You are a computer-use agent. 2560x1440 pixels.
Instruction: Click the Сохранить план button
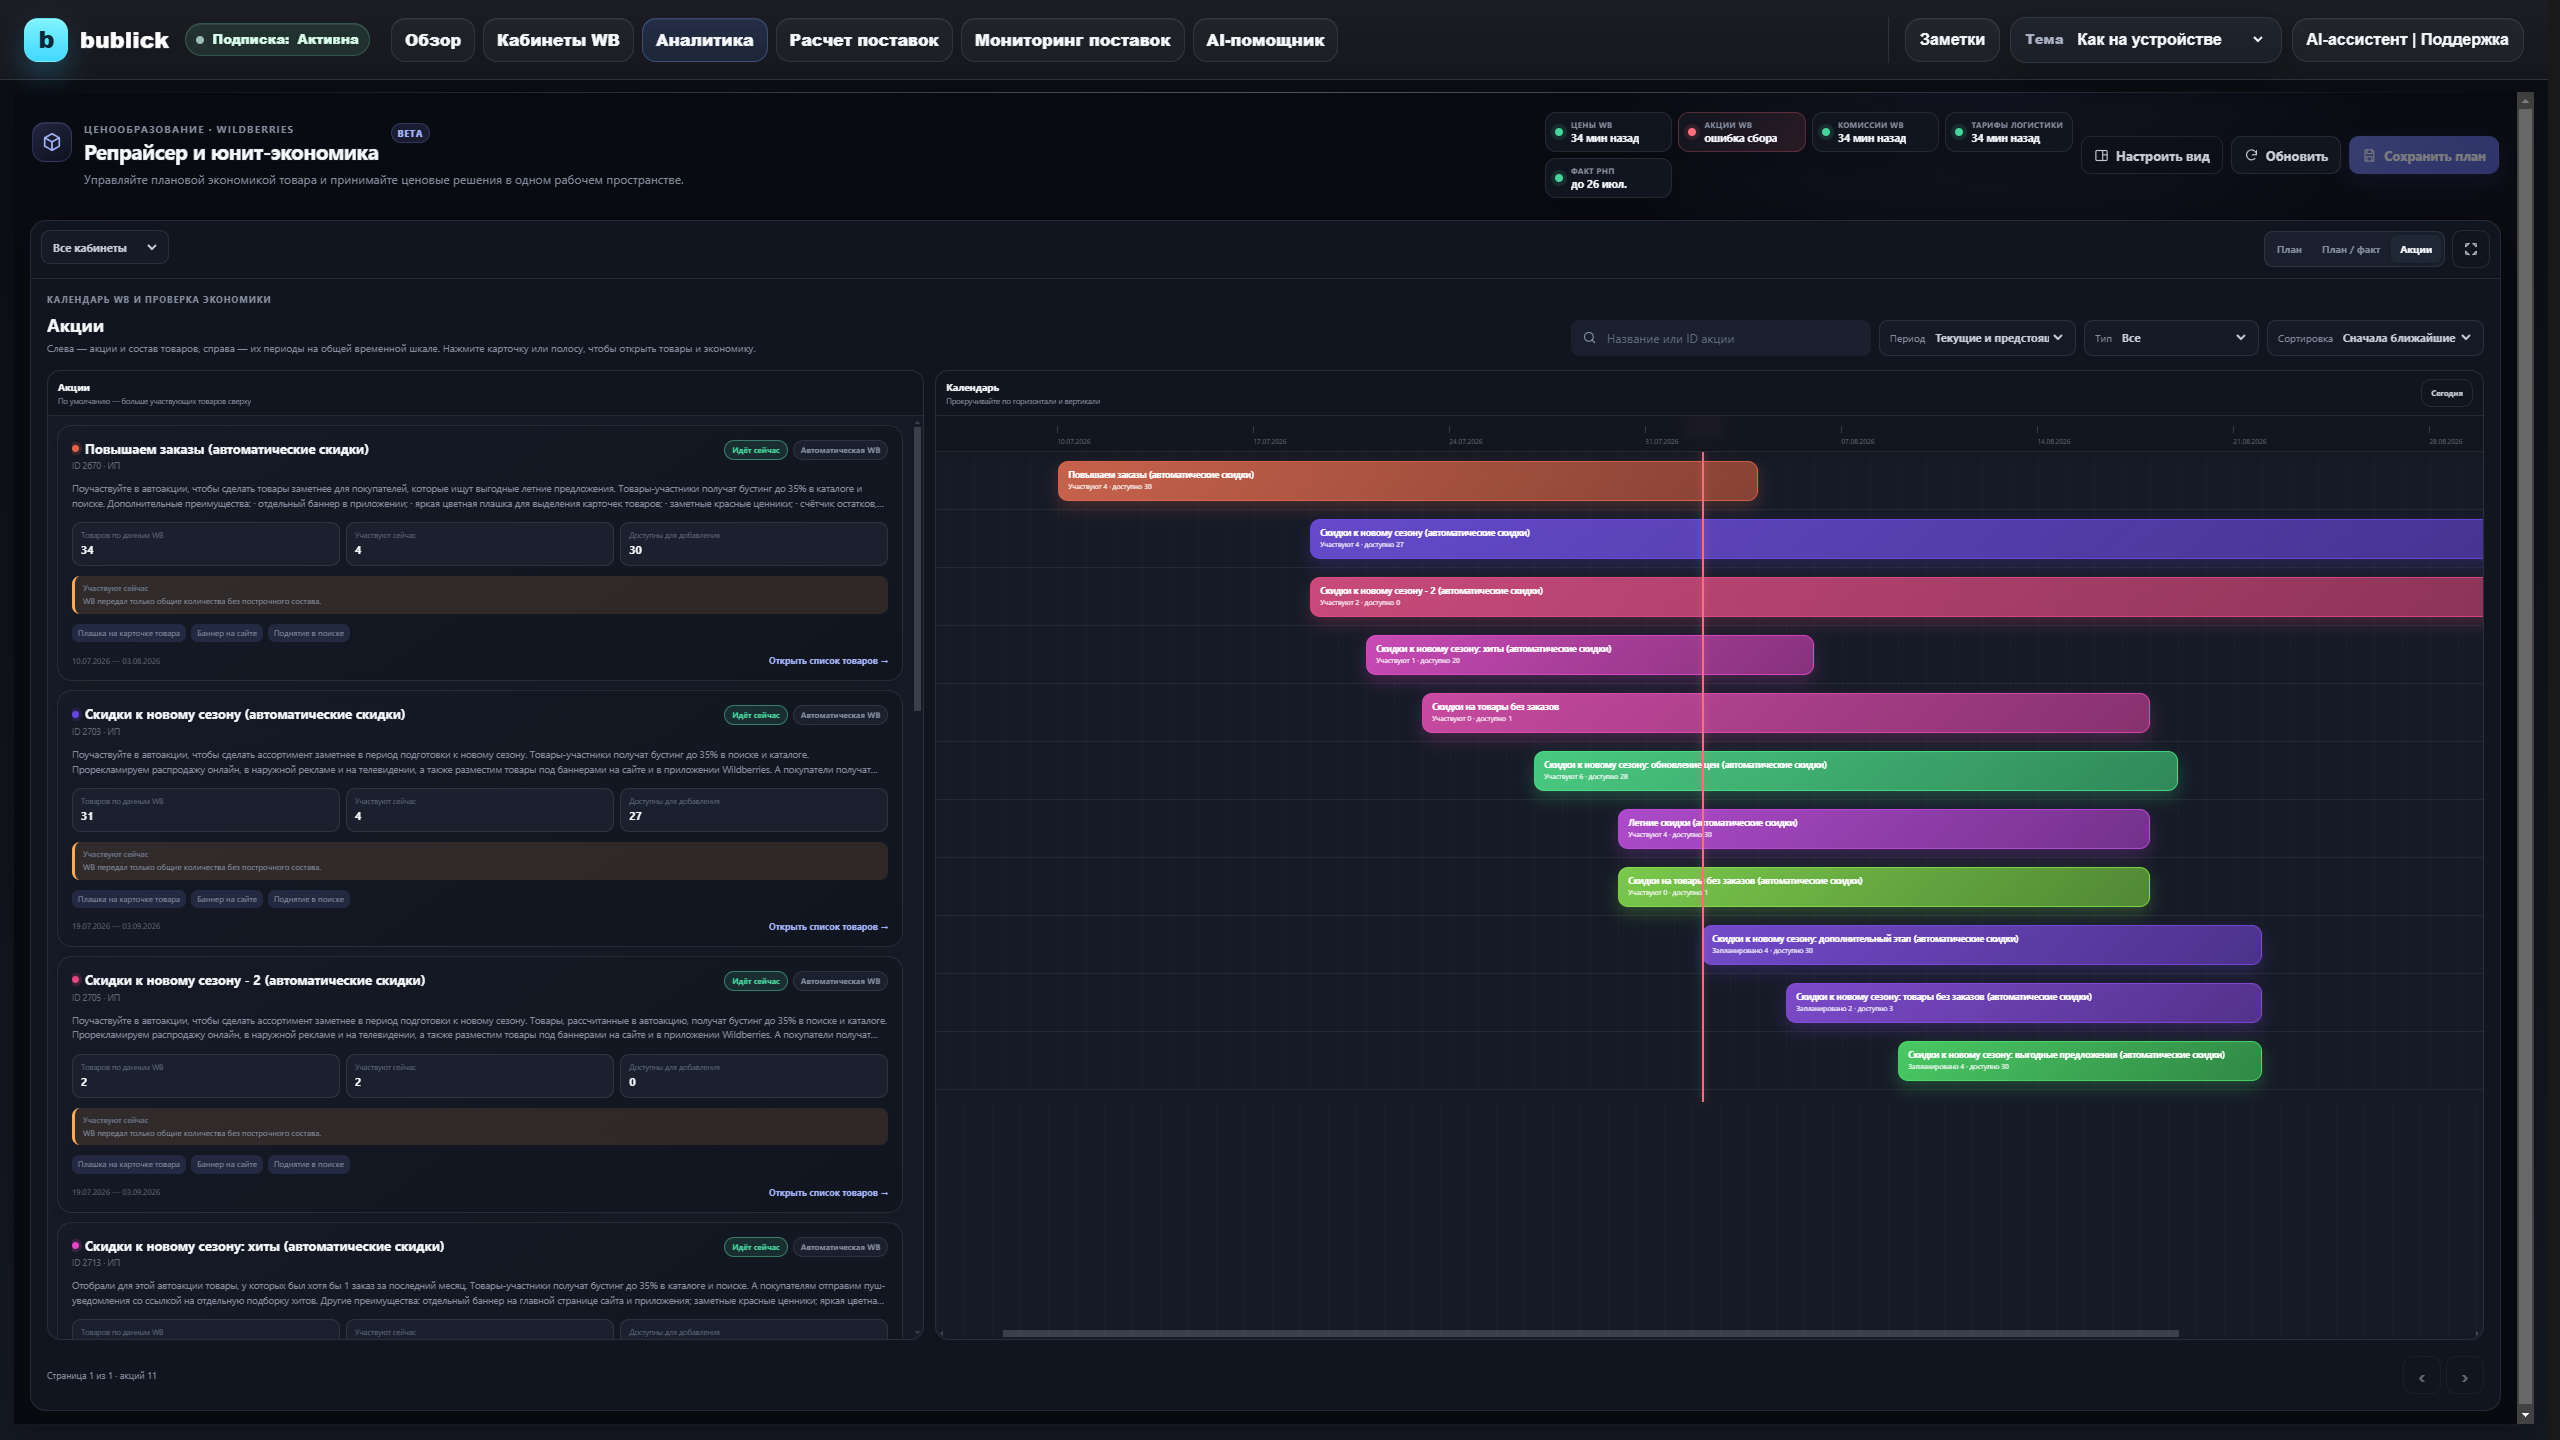pyautogui.click(x=2423, y=156)
